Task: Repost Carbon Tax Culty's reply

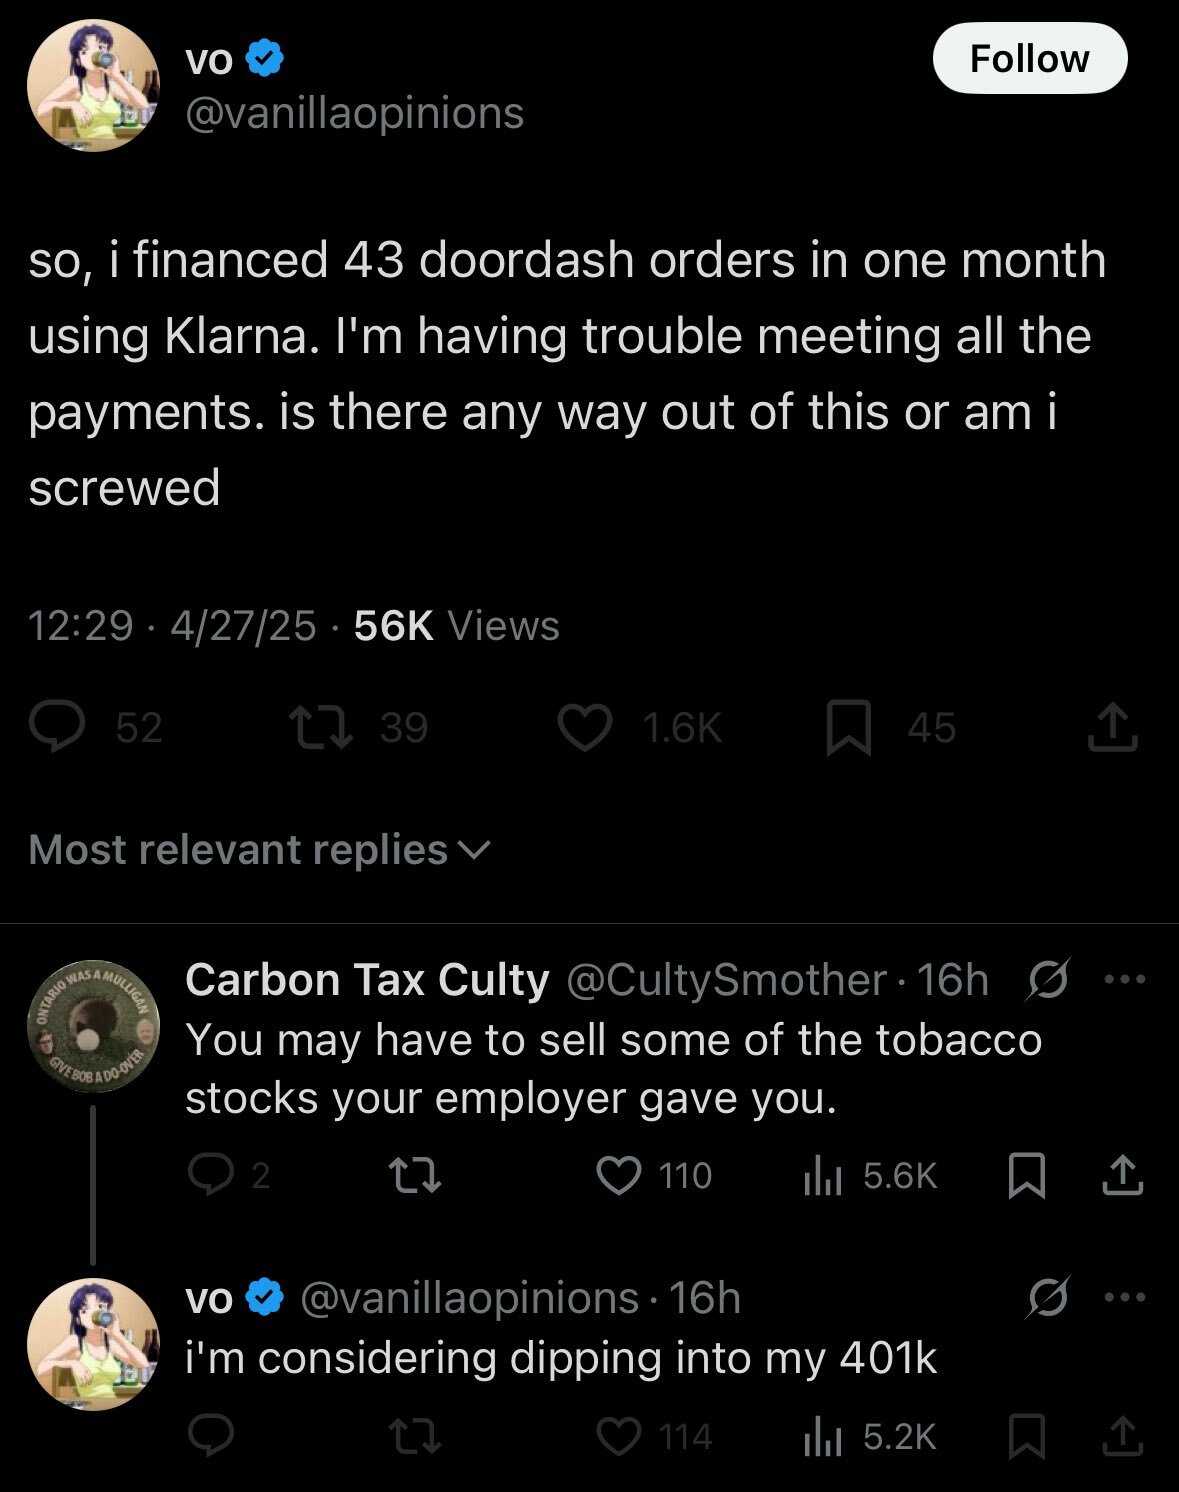Action: [x=414, y=1176]
